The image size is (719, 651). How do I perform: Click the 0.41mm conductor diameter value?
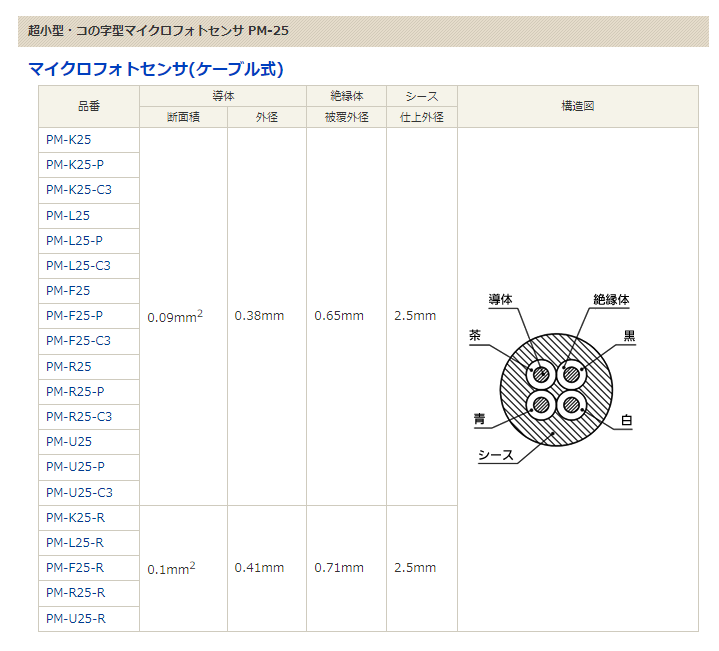[x=259, y=568]
